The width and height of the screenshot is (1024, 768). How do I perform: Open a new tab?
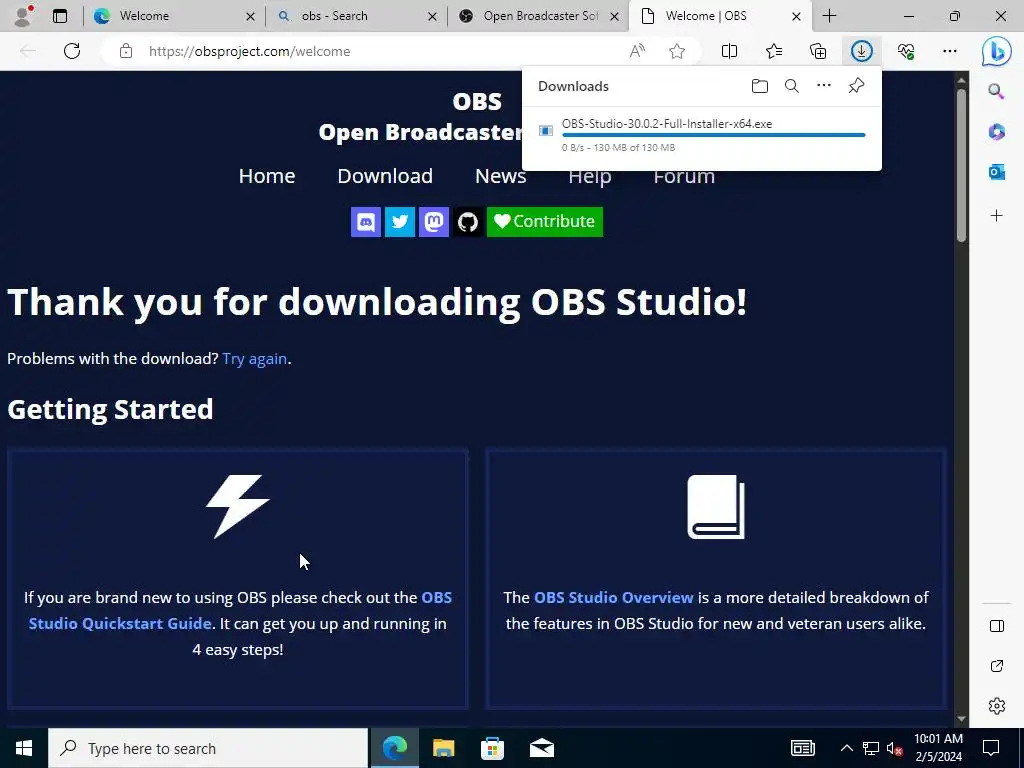[829, 16]
